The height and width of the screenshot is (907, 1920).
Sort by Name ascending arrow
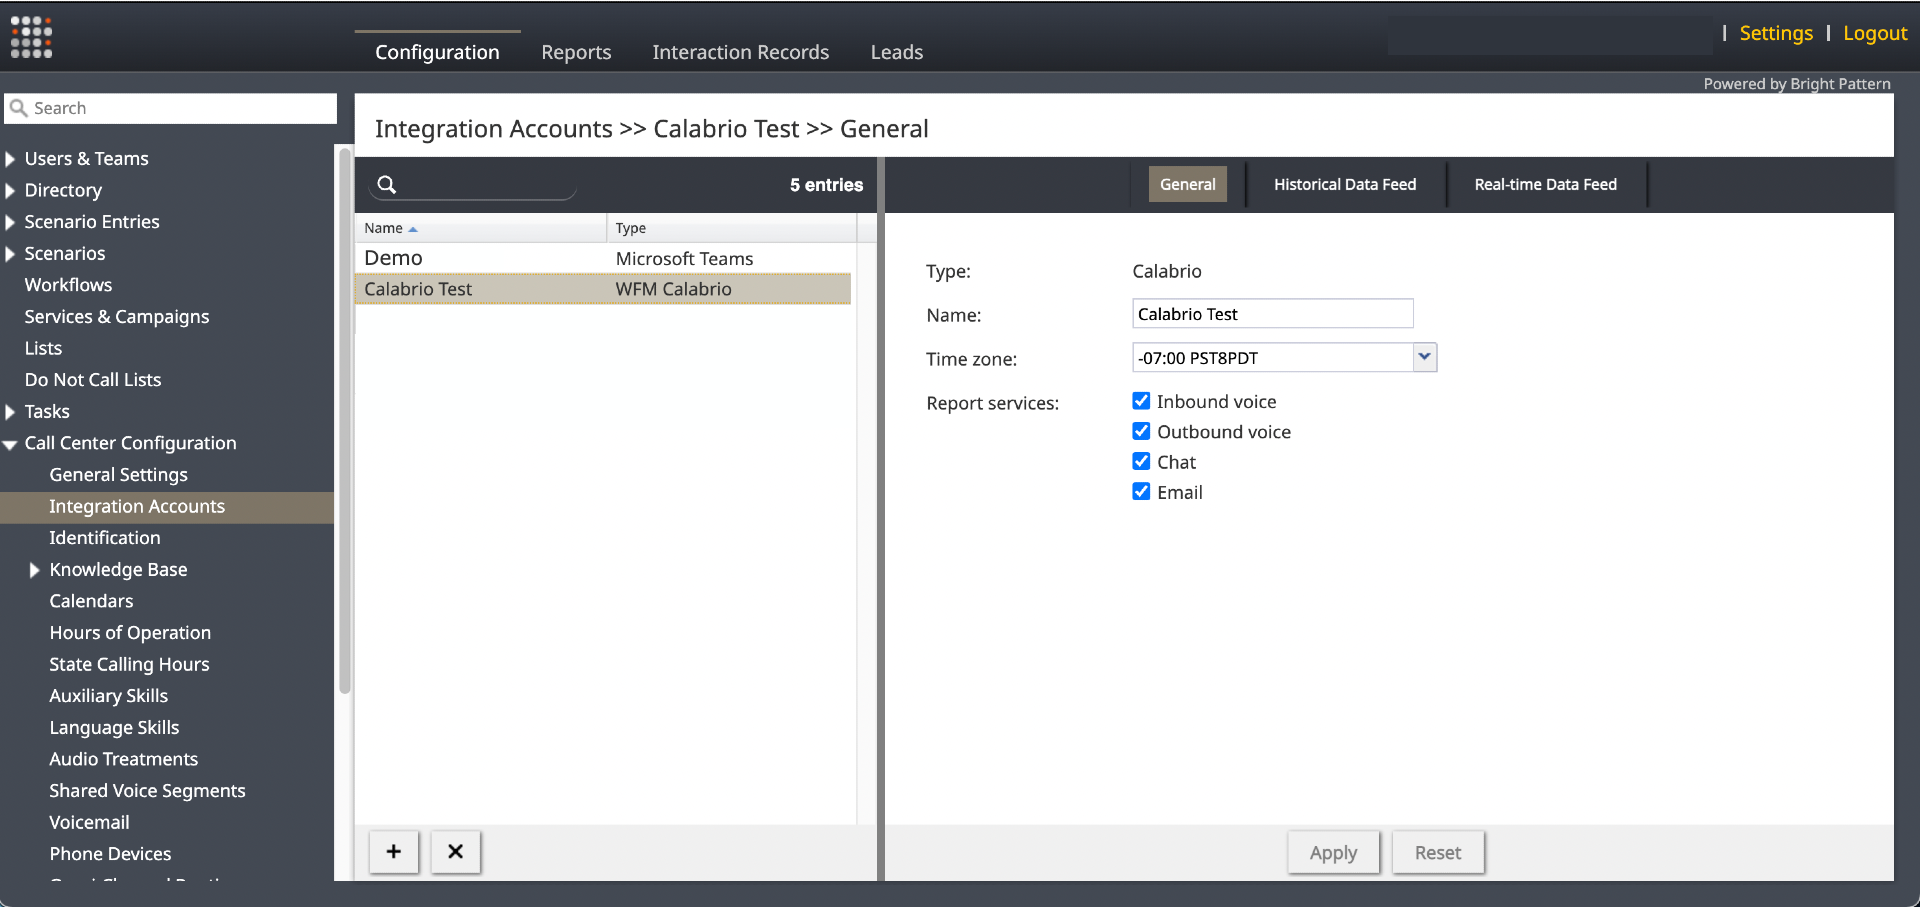[x=413, y=229]
